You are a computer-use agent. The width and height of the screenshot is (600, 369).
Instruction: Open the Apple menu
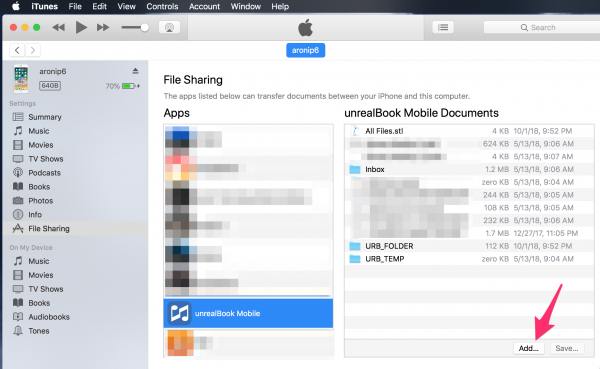coord(16,7)
